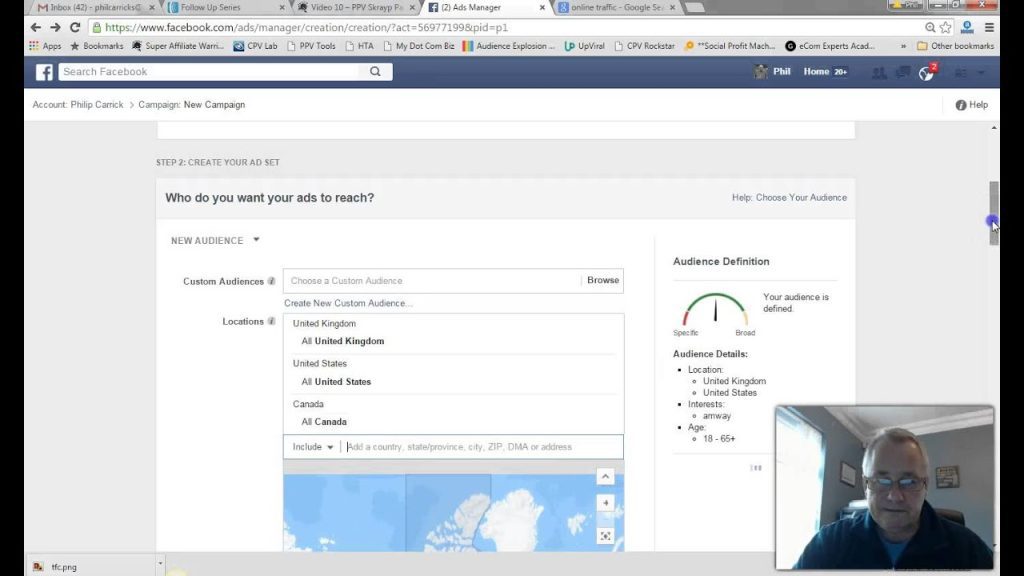Open the privacy shortcuts icon in the Facebook header

pos(960,72)
